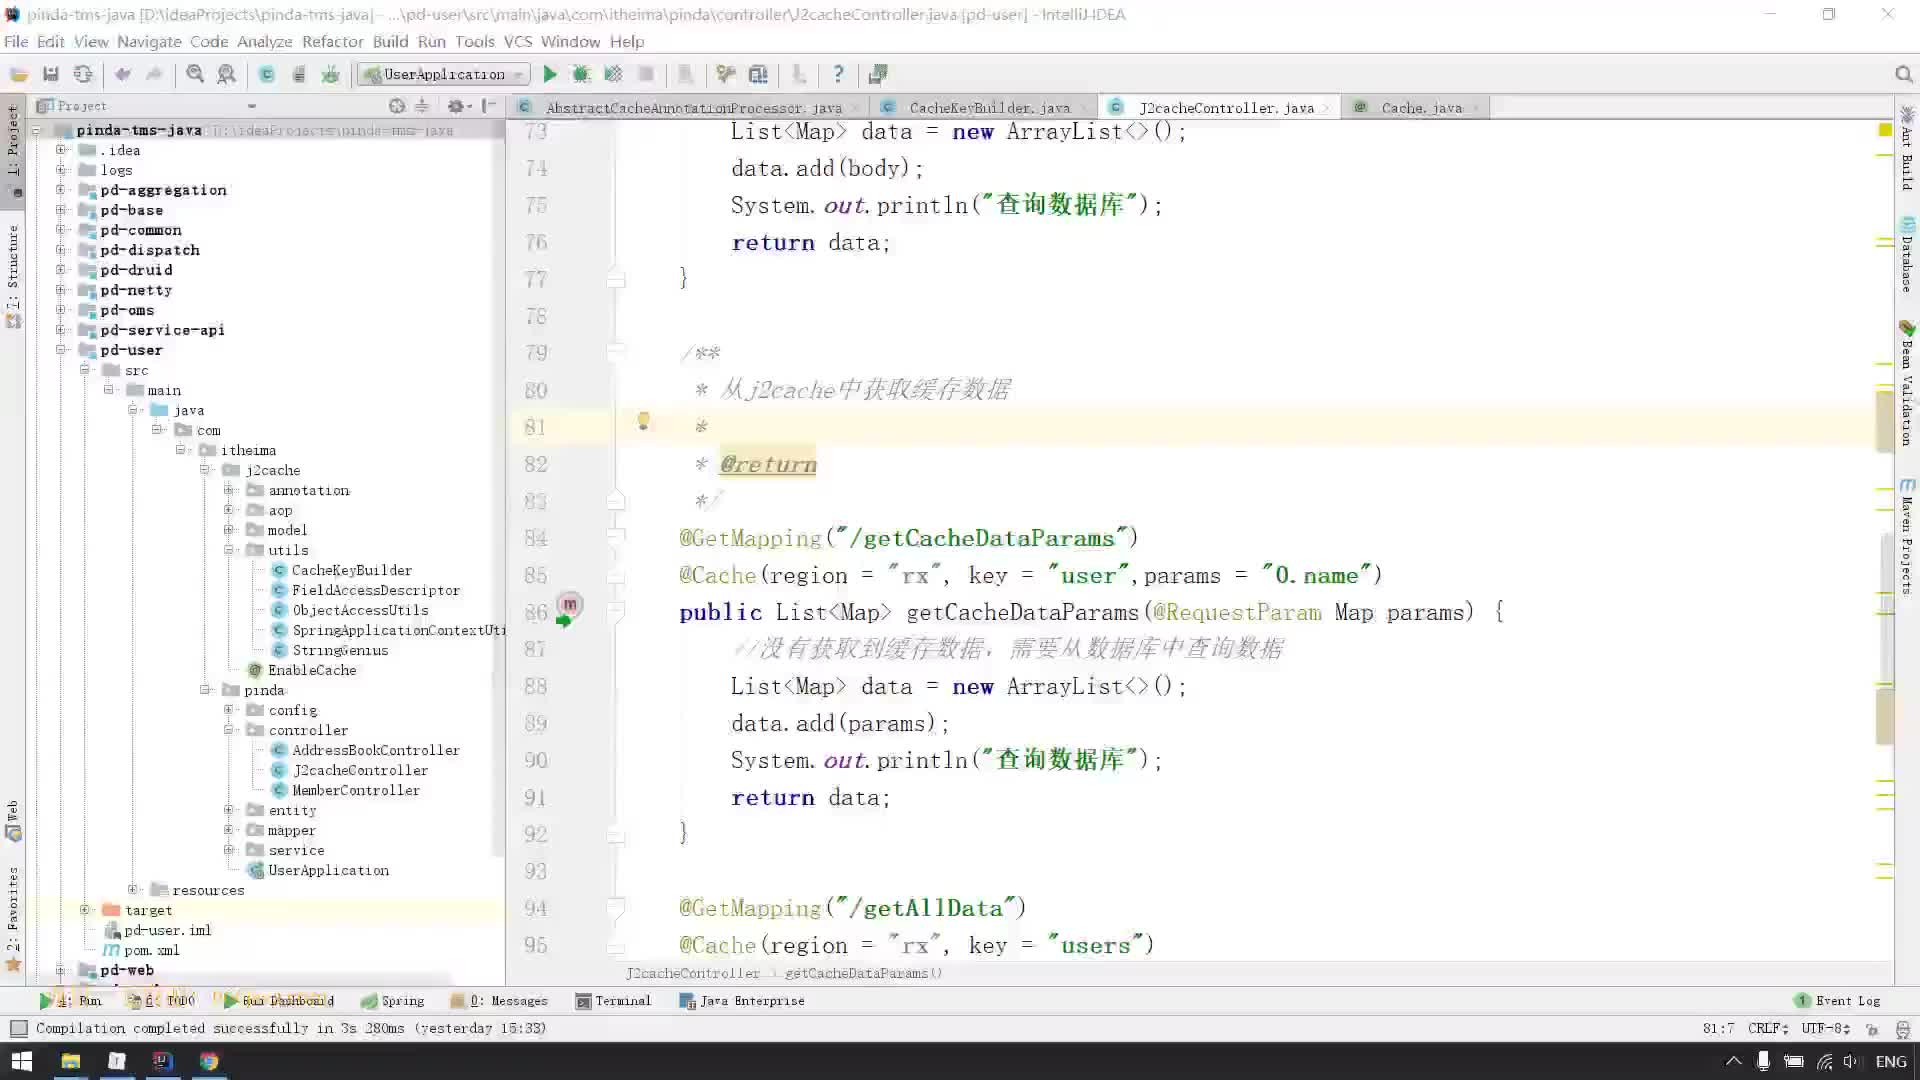Click the Find zoom magnifier toolbar icon
This screenshot has height=1080, width=1920.
pyautogui.click(x=195, y=74)
